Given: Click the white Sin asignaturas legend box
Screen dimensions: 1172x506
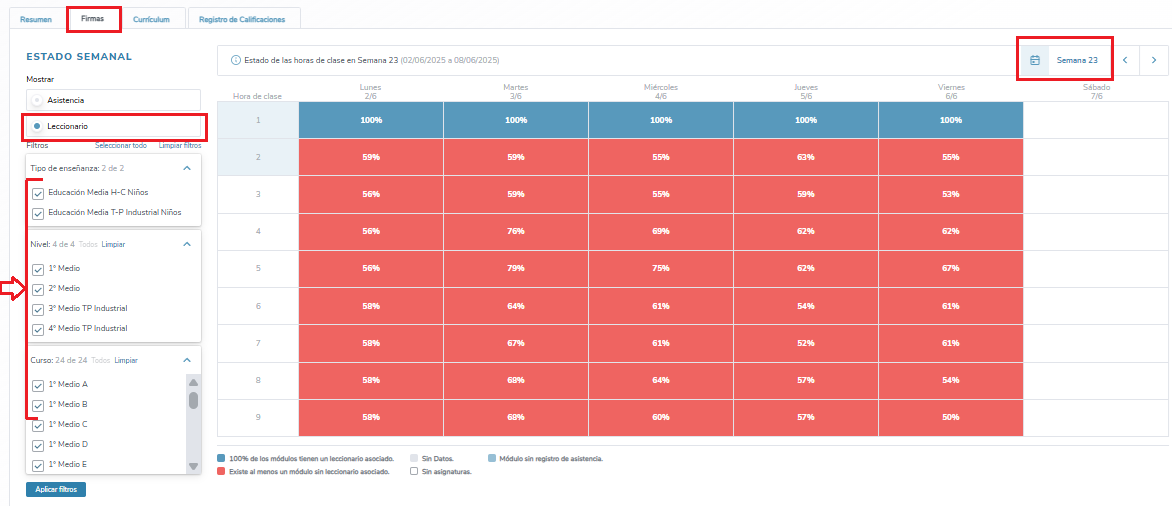Looking at the screenshot, I should 414,472.
